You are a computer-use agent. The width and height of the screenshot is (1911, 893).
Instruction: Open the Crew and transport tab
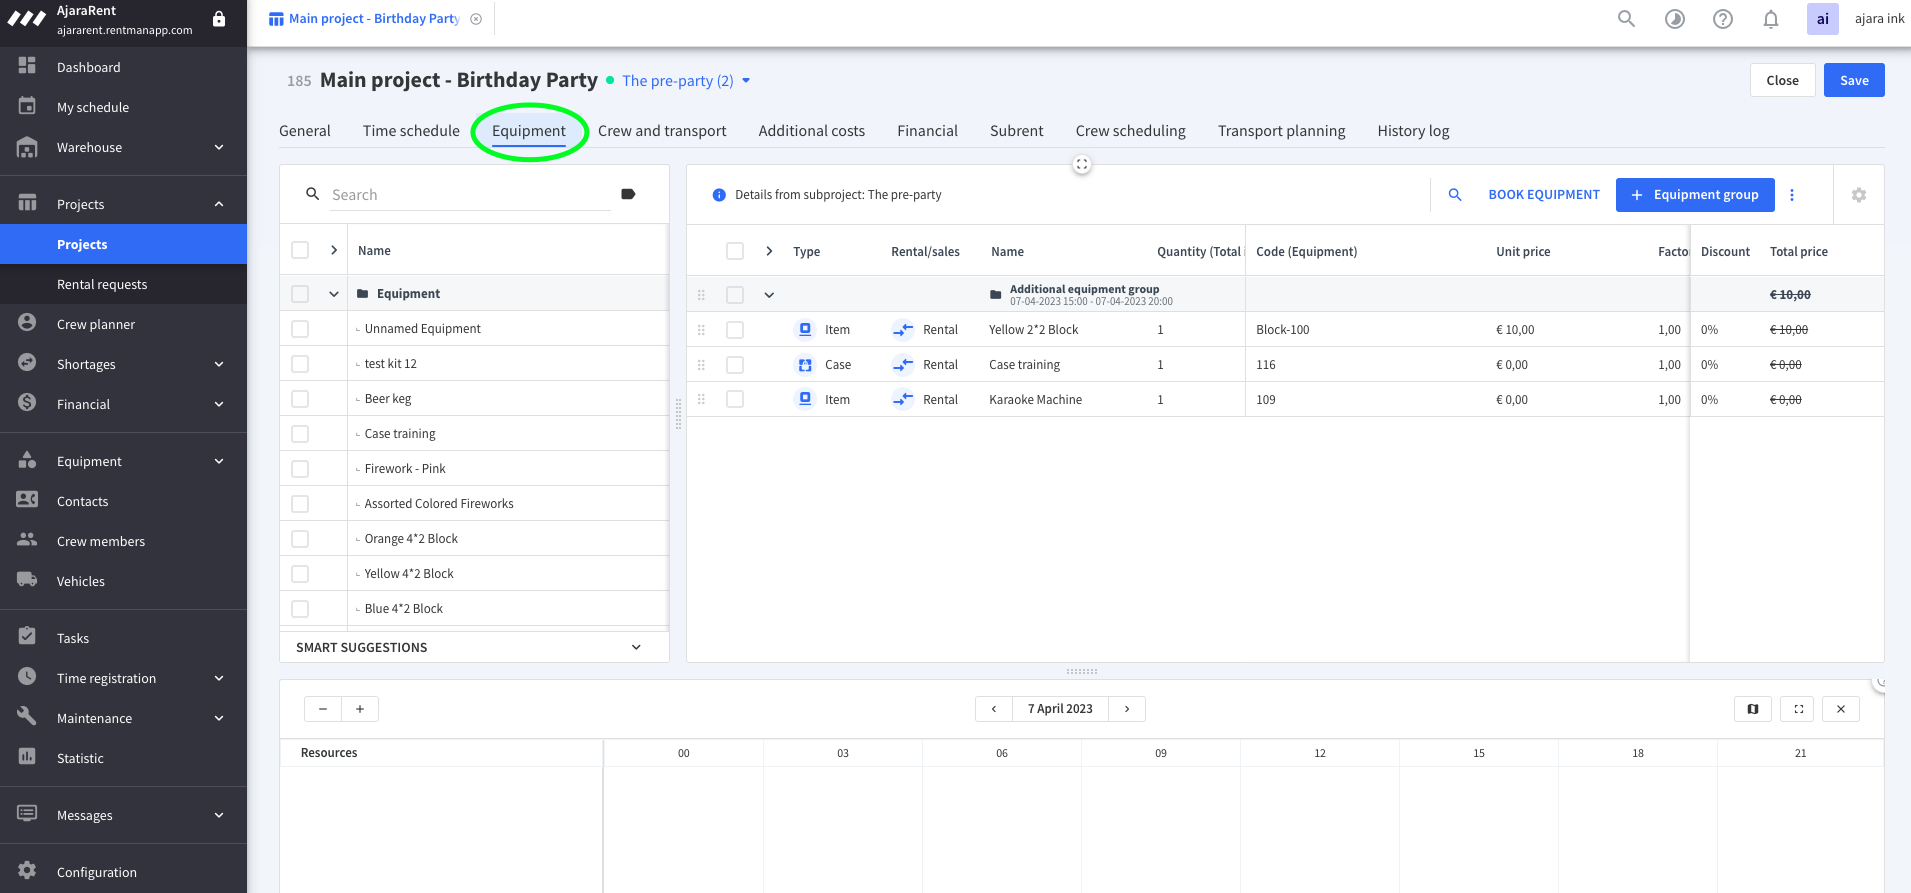click(662, 131)
